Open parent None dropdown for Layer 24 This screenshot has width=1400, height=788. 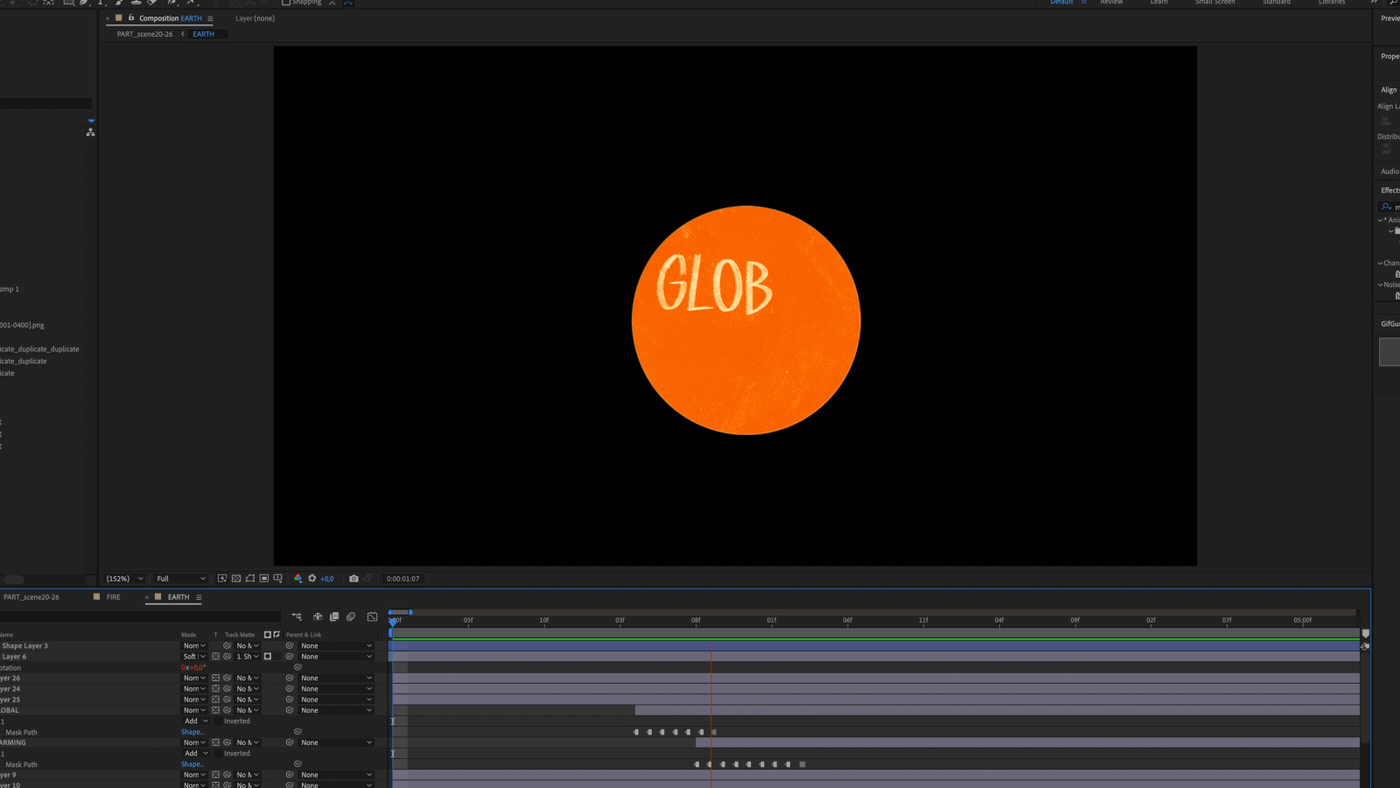click(336, 689)
